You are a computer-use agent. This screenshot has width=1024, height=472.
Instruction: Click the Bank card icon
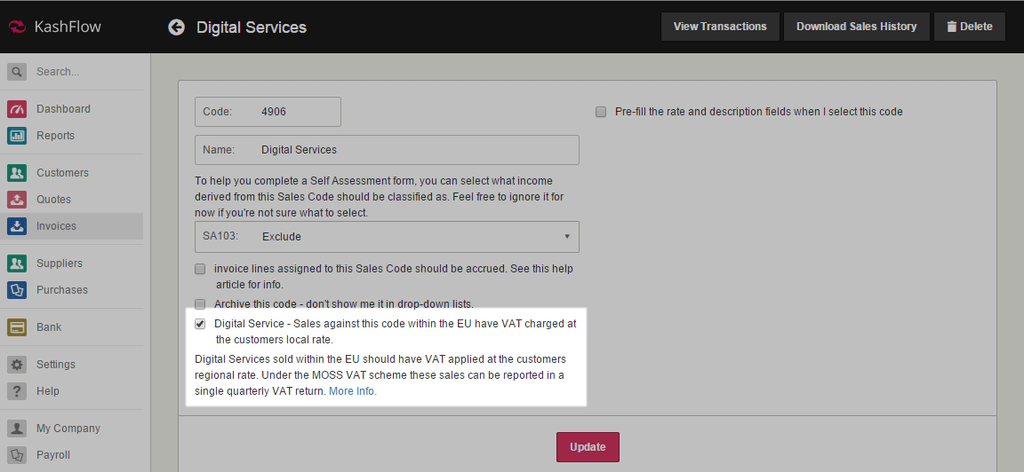tap(17, 327)
